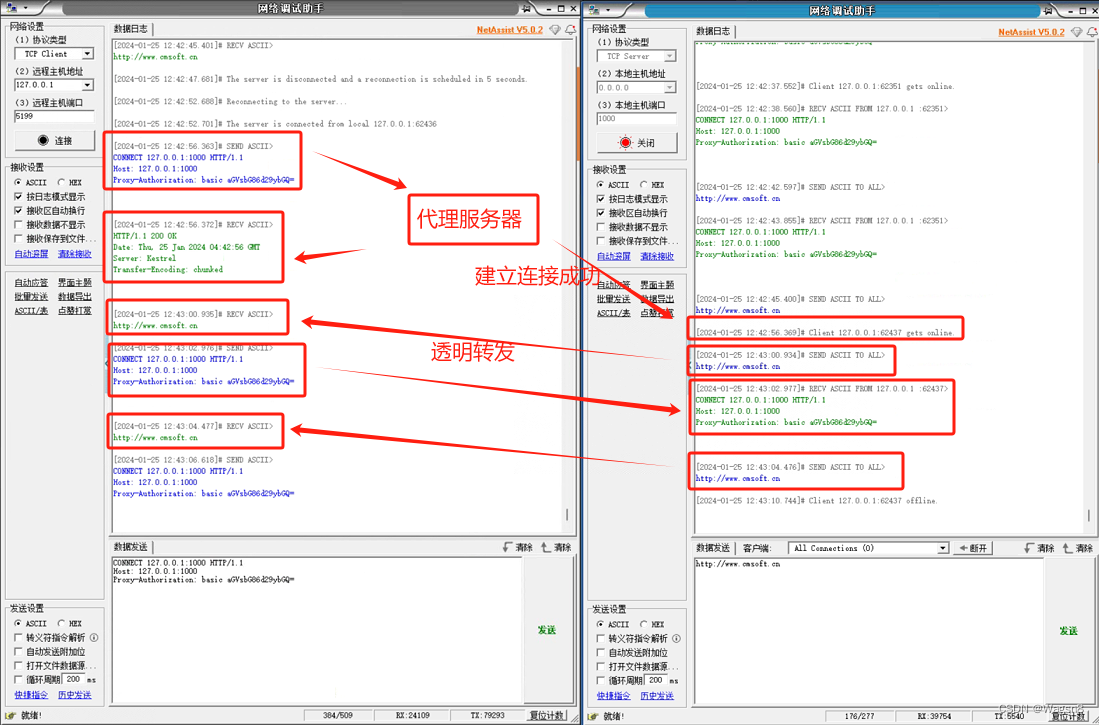Image resolution: width=1099 pixels, height=725 pixels.
Task: Click the down-arrow 清除 in server send panel
Action: 1039,548
